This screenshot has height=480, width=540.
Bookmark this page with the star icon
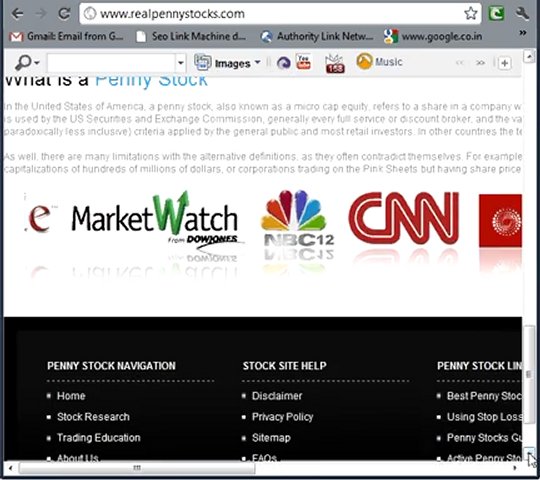tap(470, 13)
